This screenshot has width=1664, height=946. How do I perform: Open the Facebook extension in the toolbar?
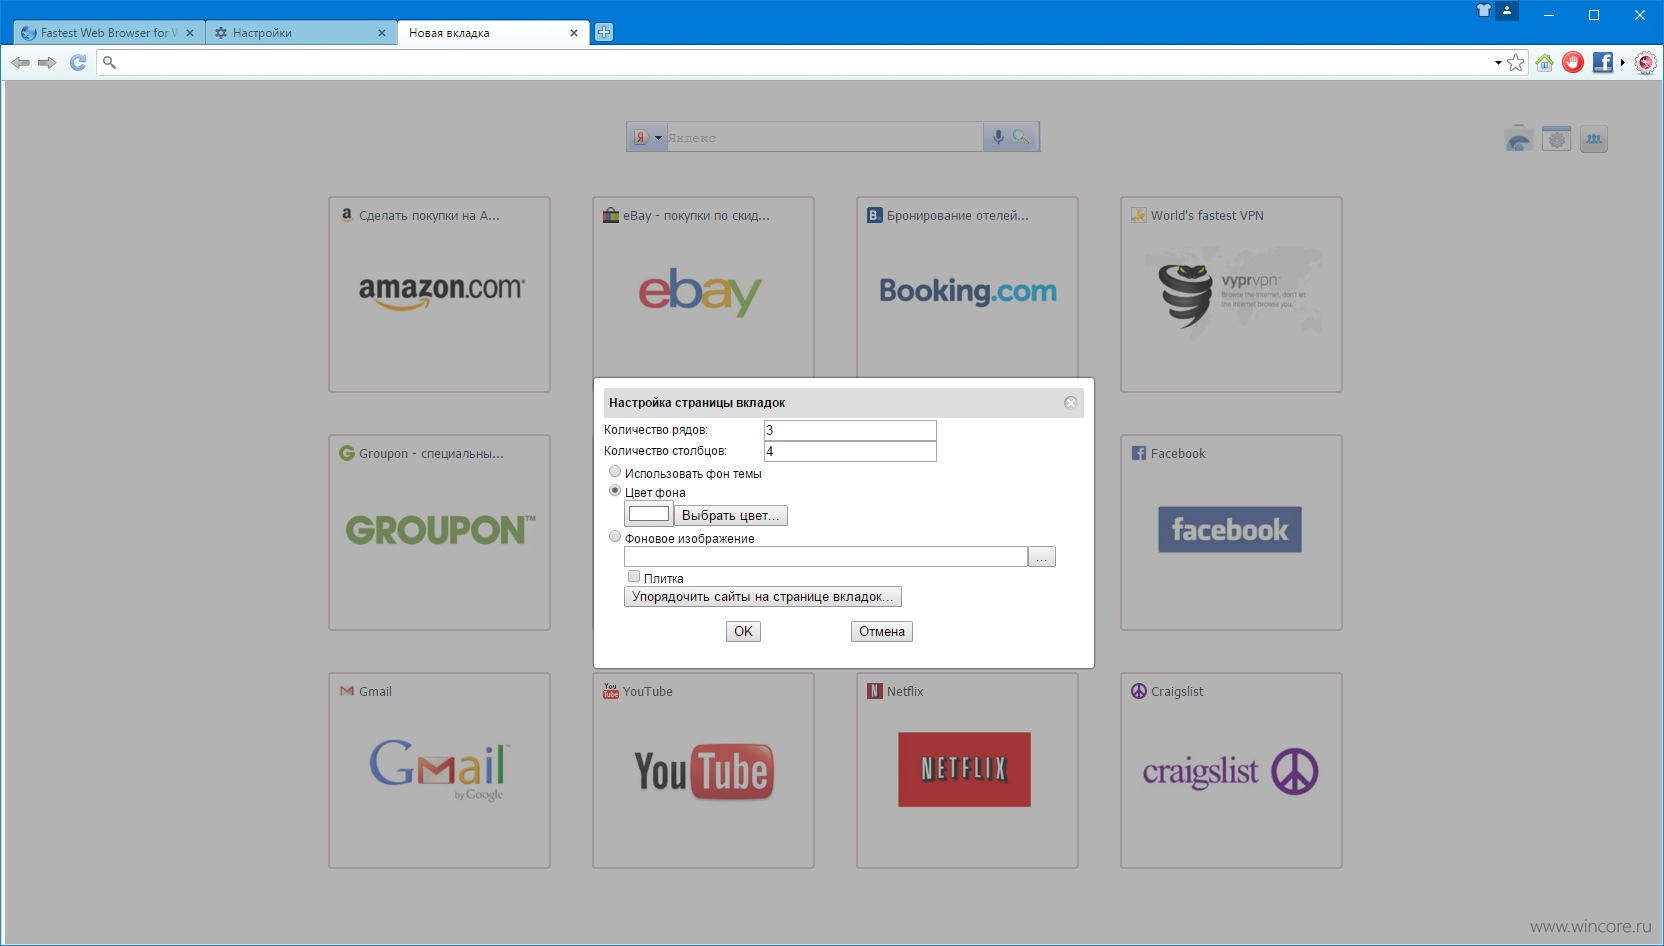click(1602, 63)
